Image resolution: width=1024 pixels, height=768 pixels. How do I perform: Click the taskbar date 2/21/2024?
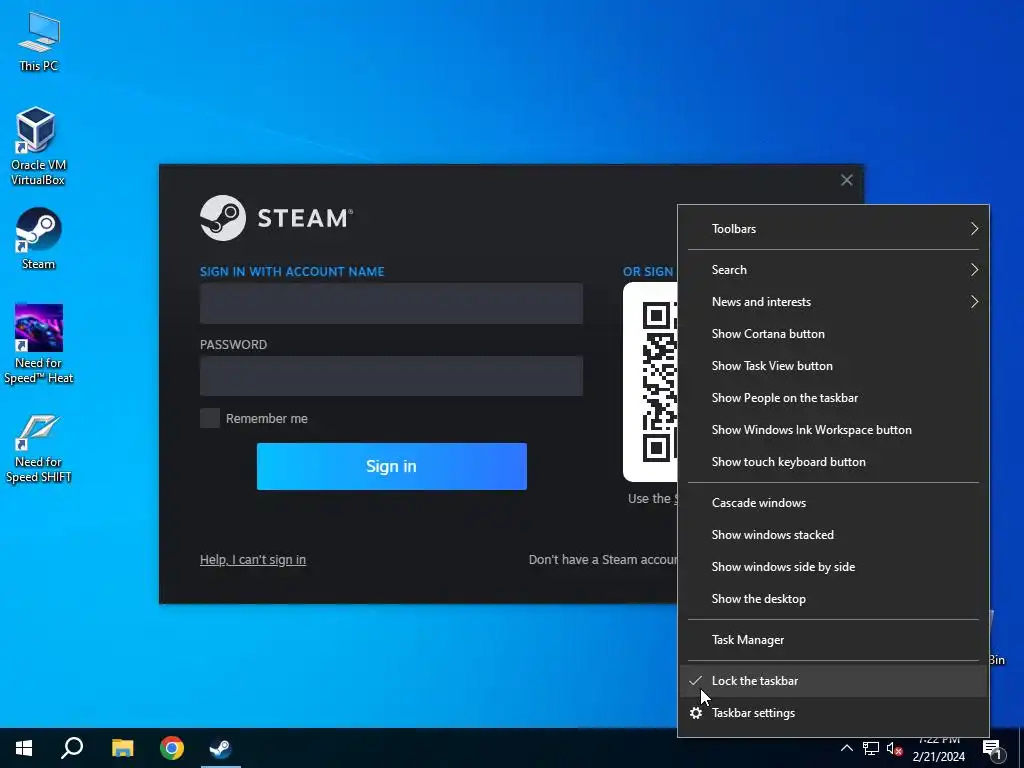[938, 757]
